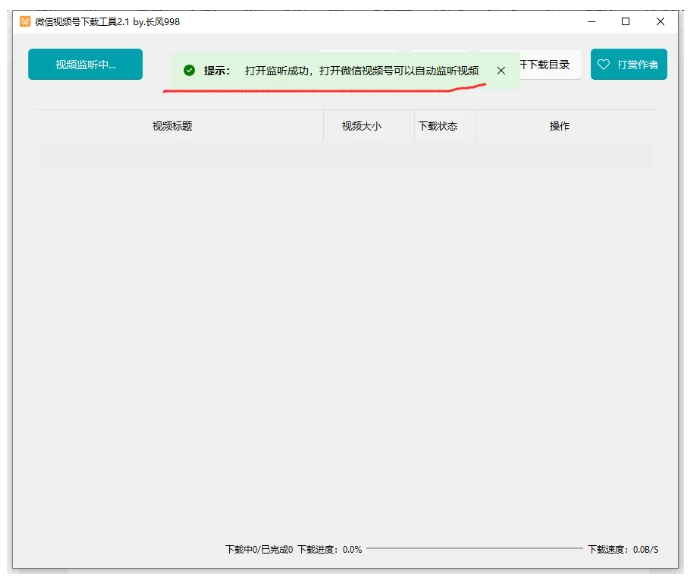Click the download progress bar
Screen dimensions: 699x580
click(x=473, y=549)
